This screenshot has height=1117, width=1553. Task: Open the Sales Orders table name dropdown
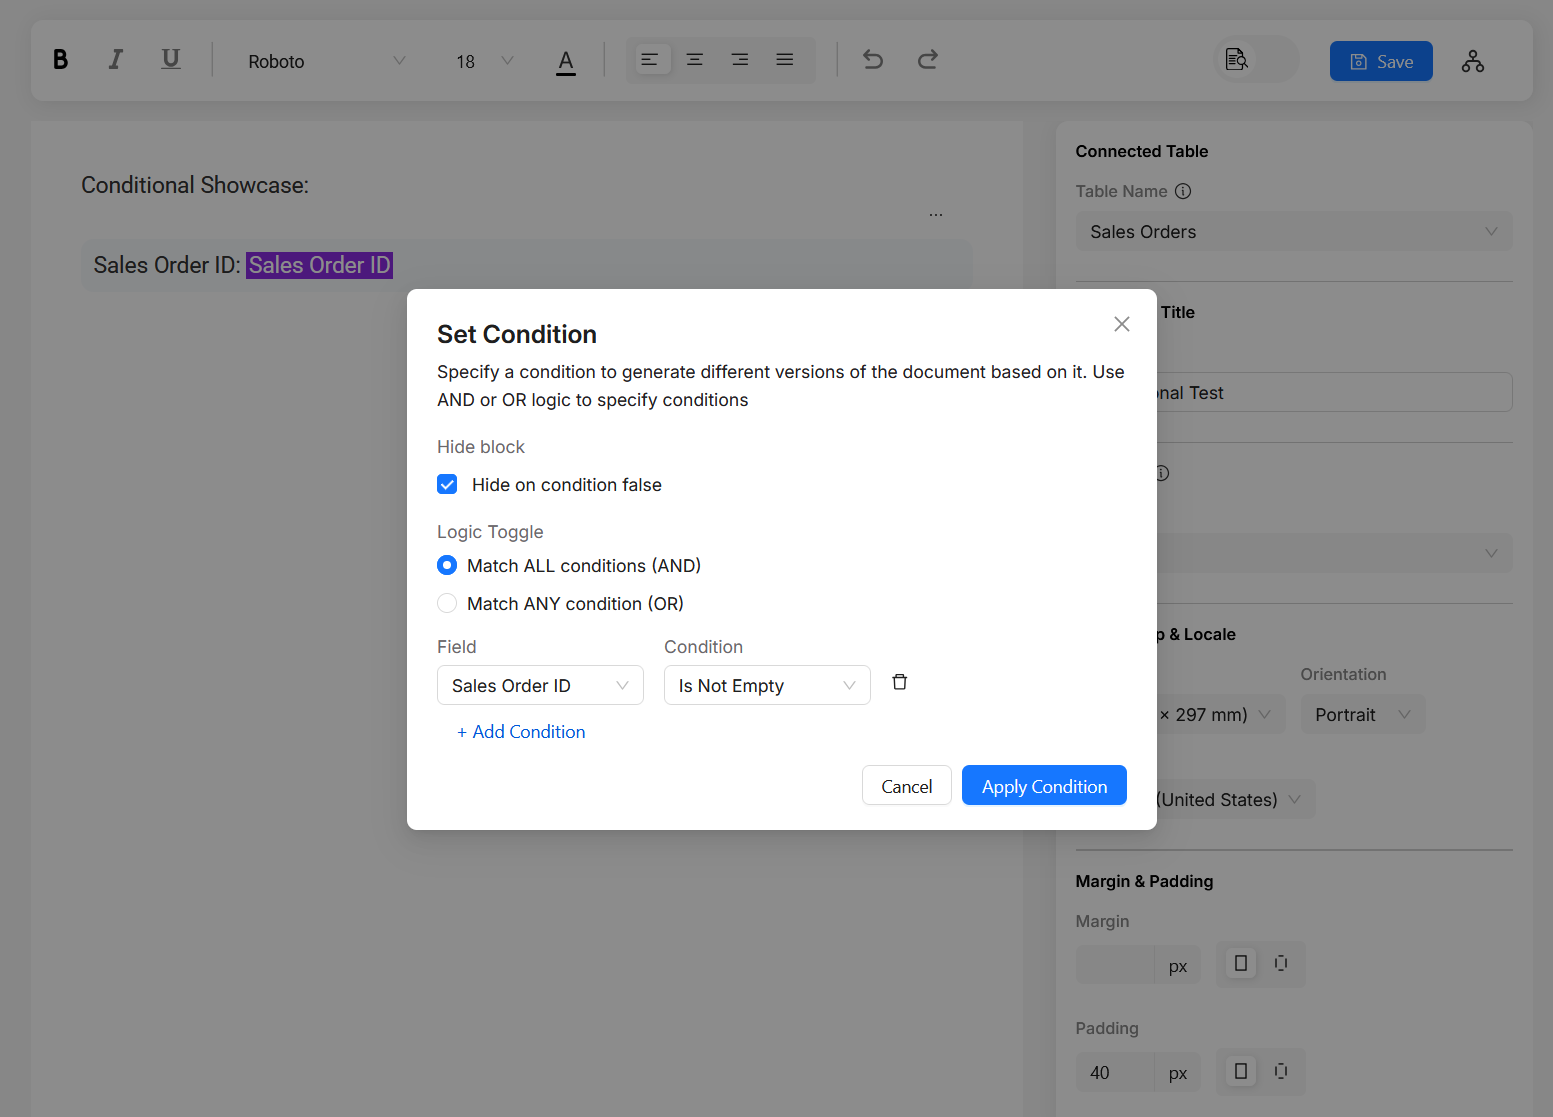(x=1294, y=232)
